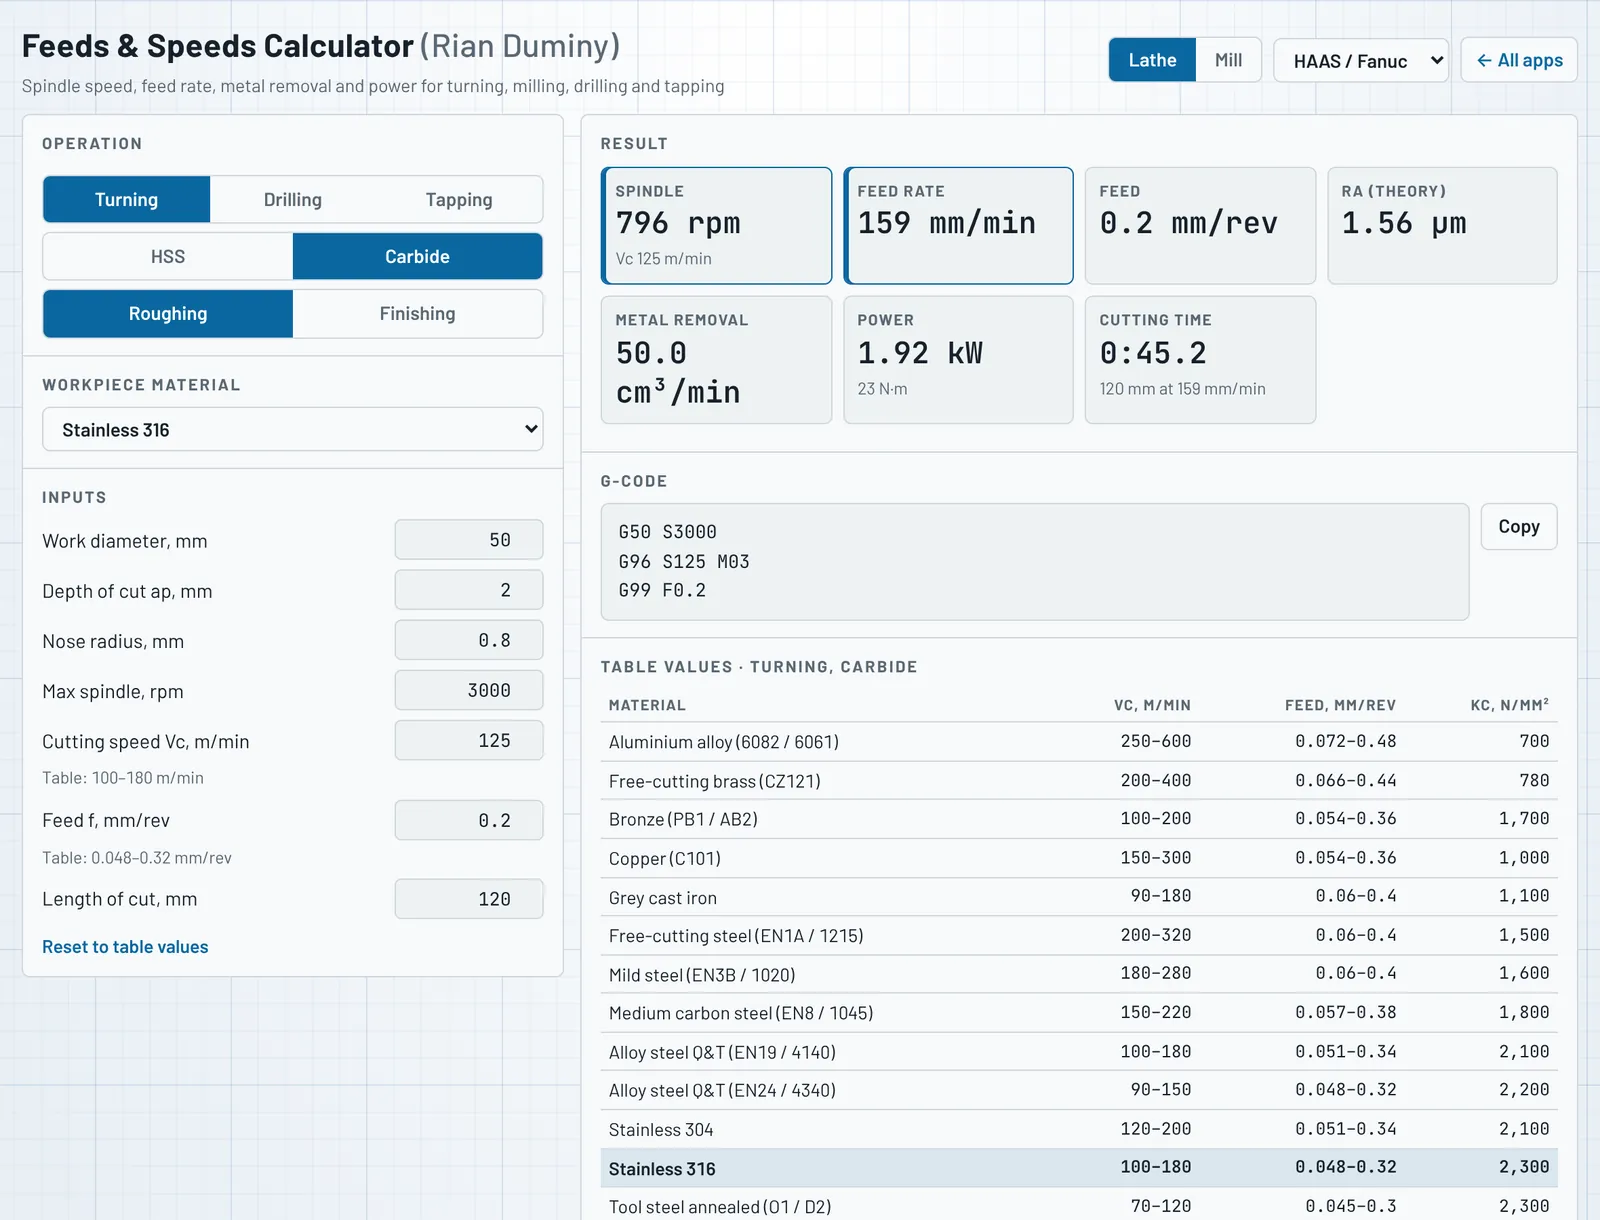Click the G-code text block
This screenshot has height=1220, width=1600.
[1035, 562]
